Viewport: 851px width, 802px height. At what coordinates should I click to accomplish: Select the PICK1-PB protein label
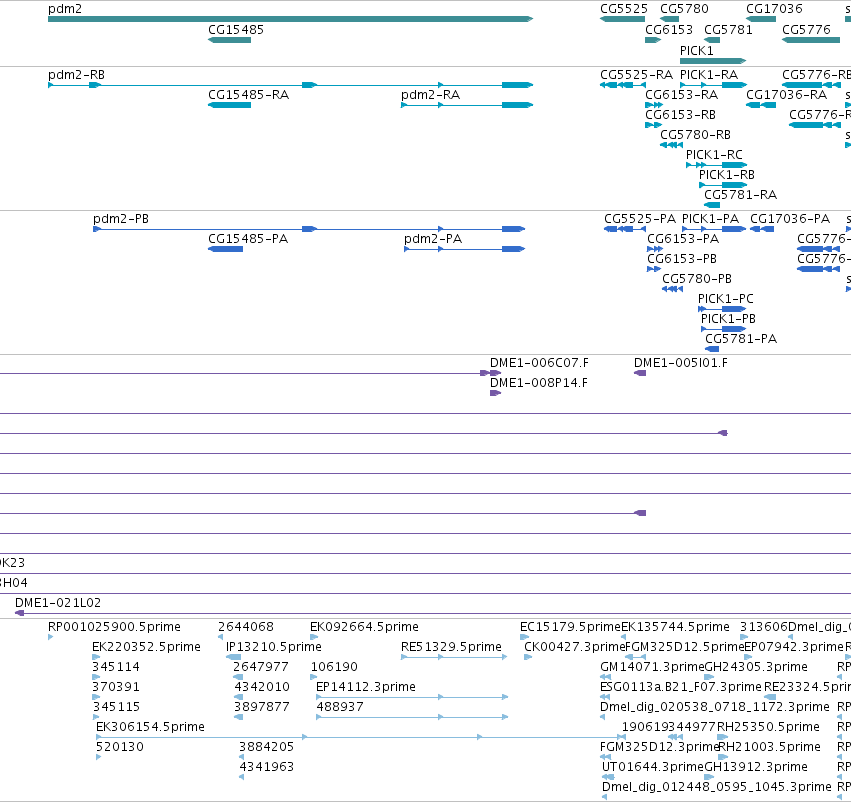[x=728, y=319]
